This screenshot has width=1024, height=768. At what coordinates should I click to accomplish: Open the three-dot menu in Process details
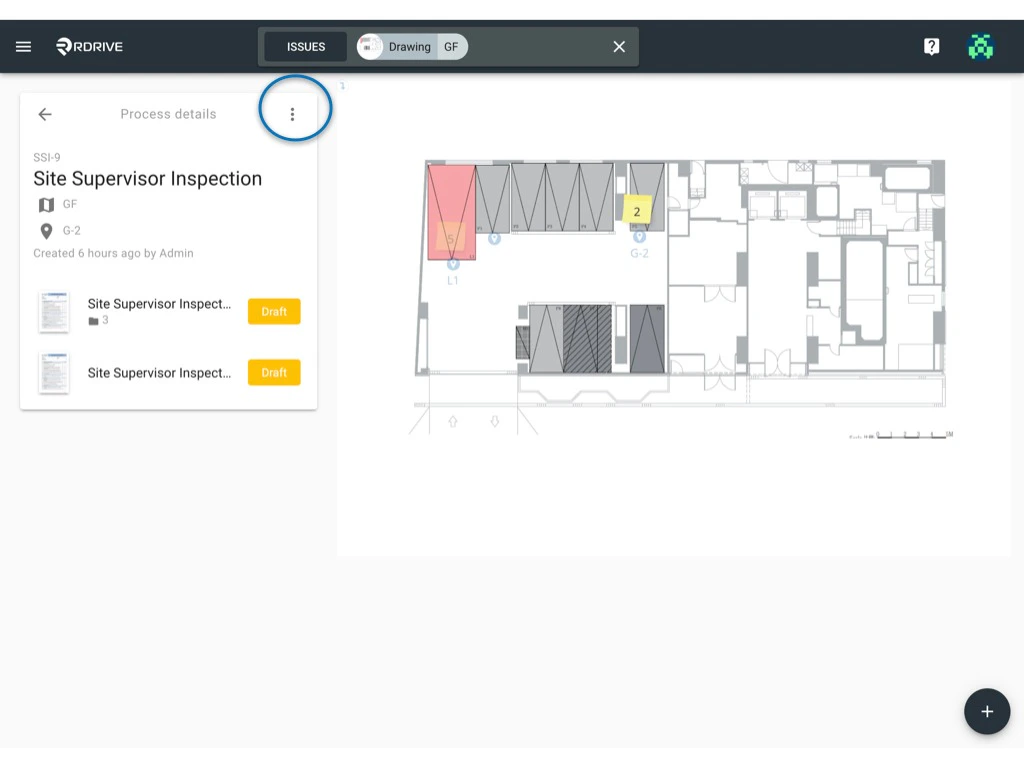click(293, 114)
